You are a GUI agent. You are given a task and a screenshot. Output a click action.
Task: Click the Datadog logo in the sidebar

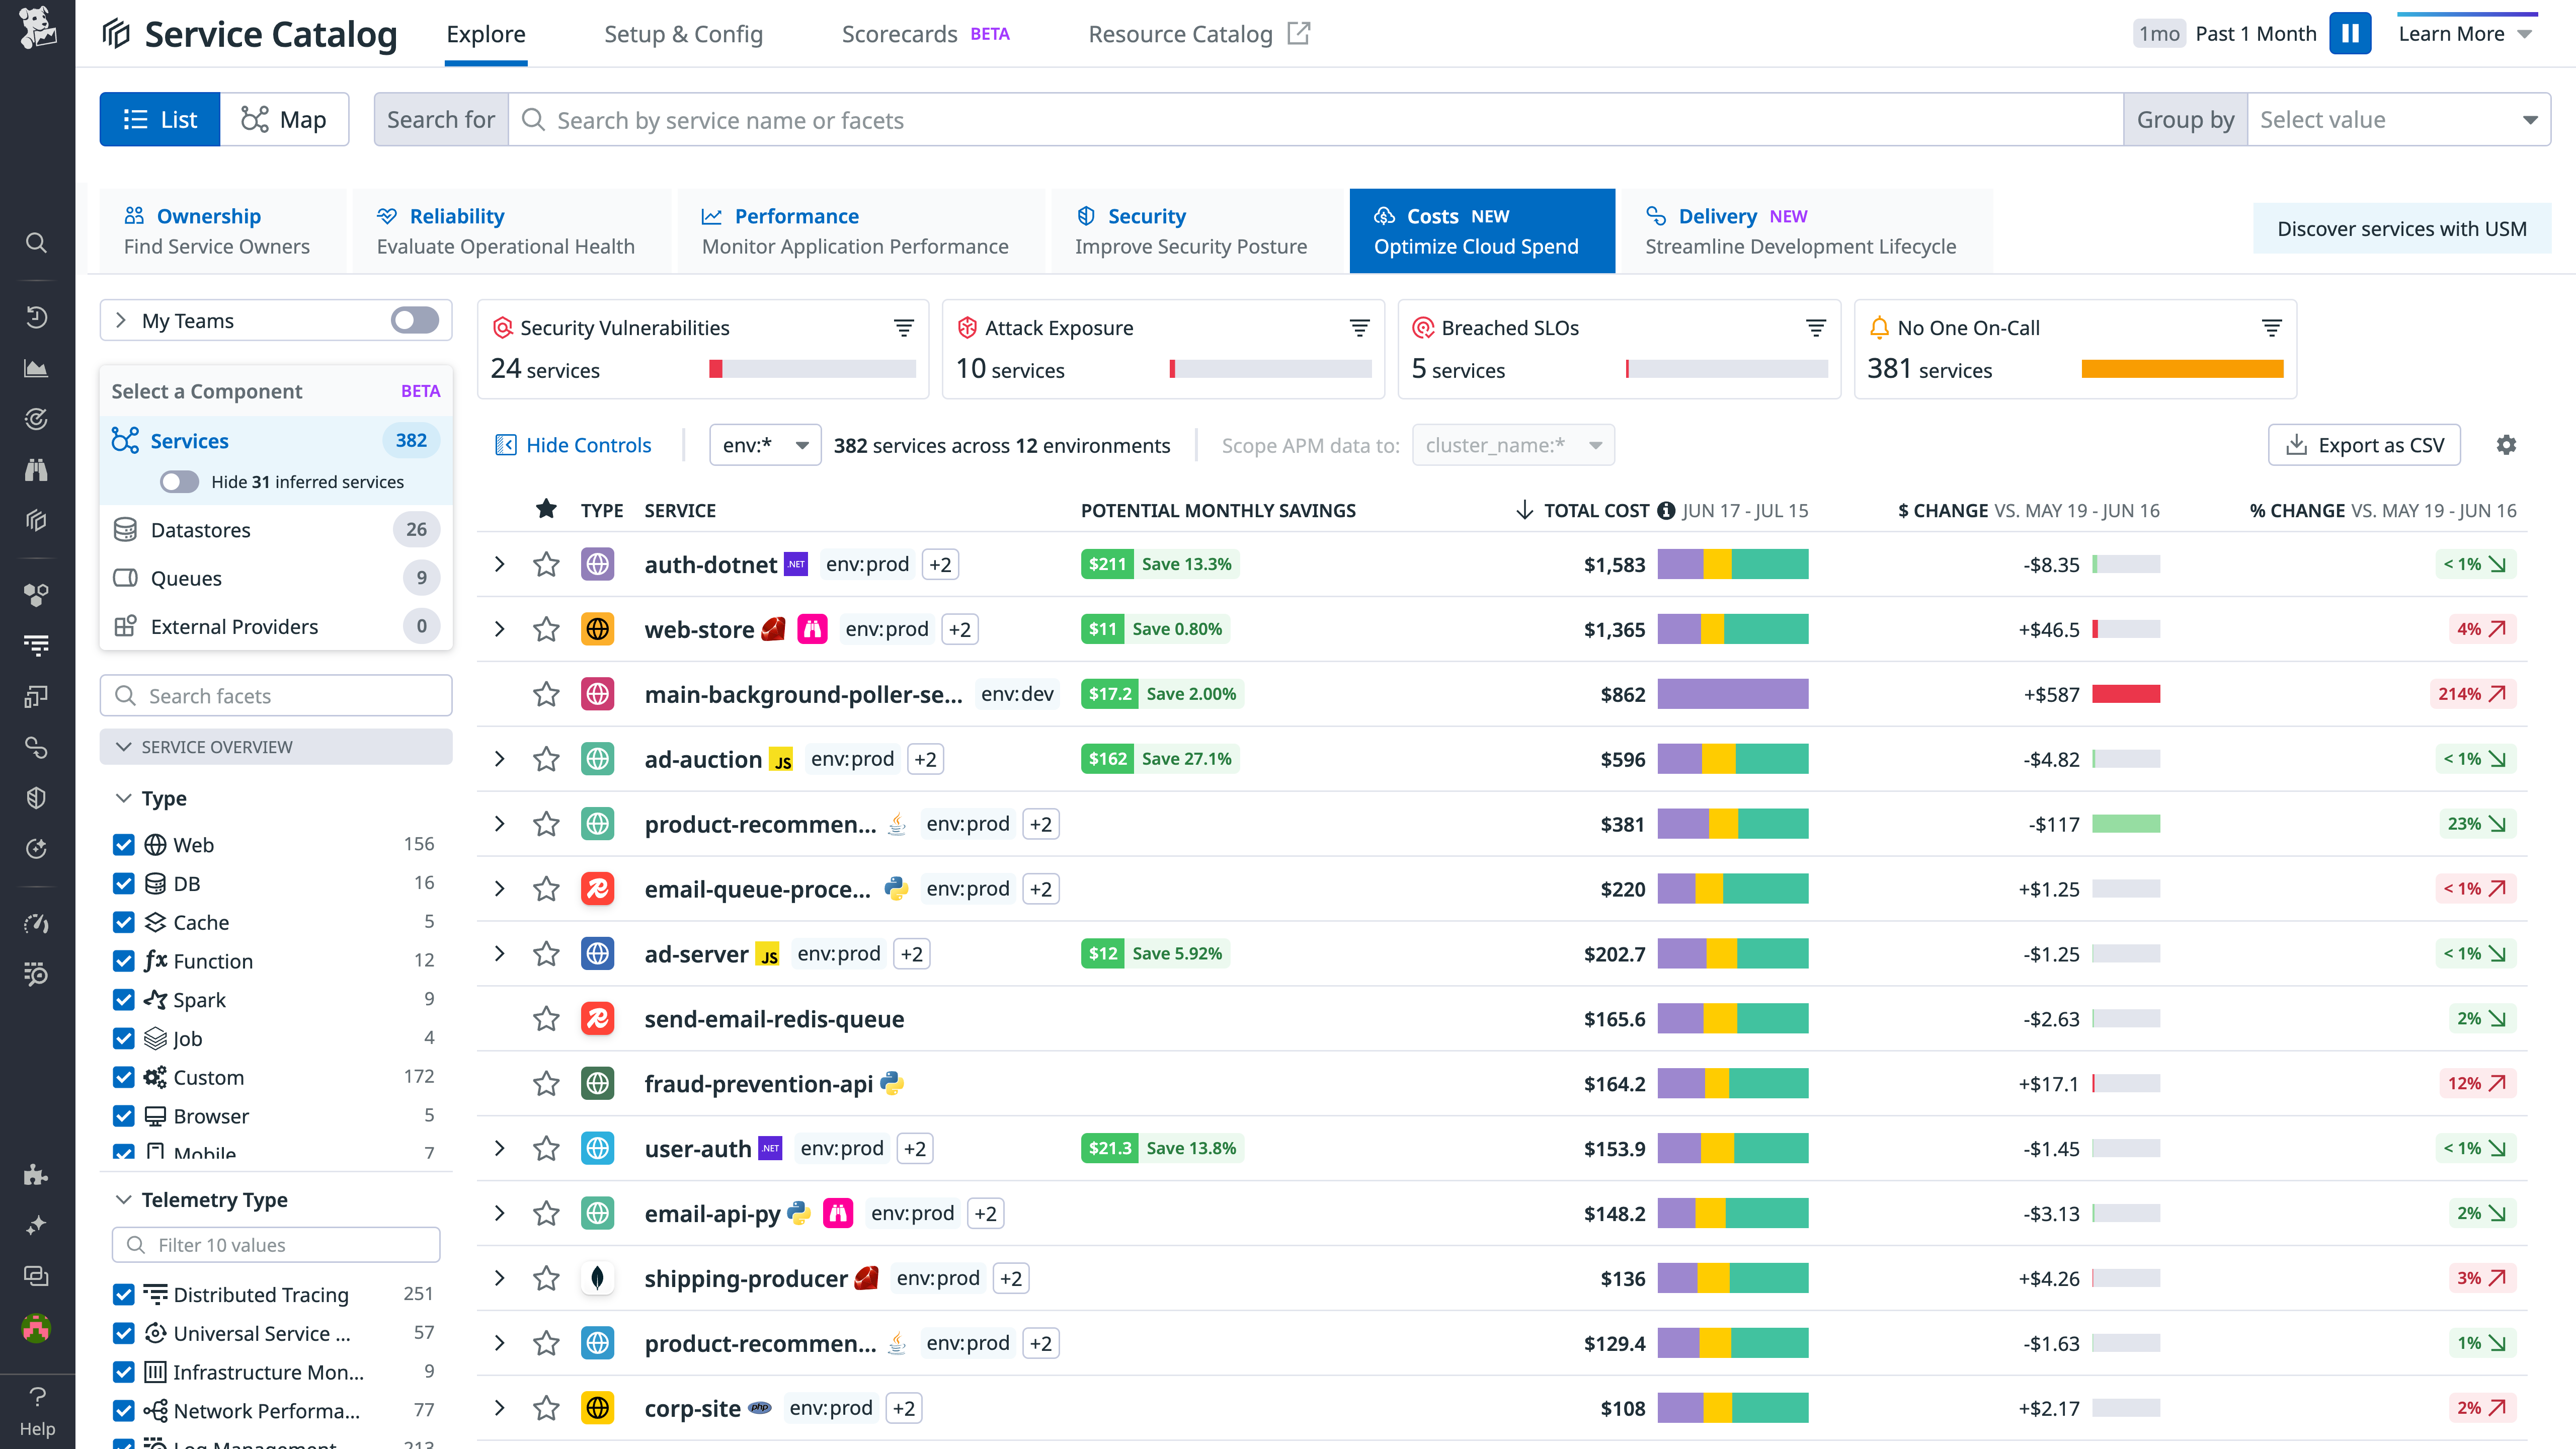coord(36,28)
